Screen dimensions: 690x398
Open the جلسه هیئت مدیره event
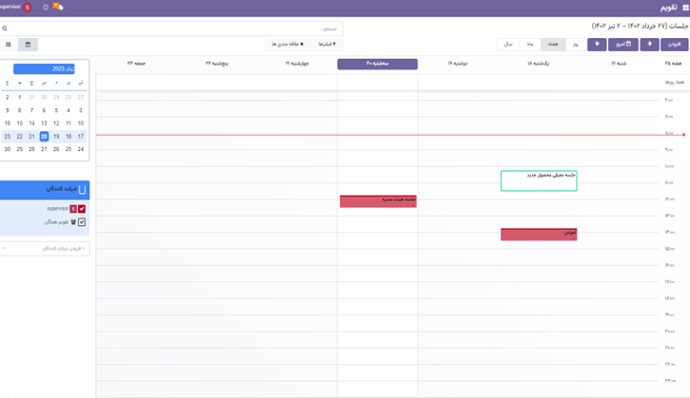pyautogui.click(x=378, y=201)
